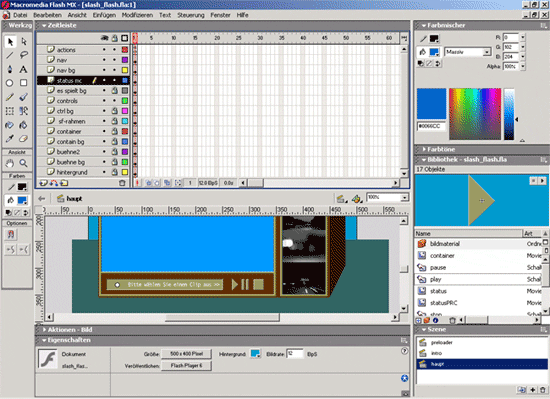Image resolution: width=550 pixels, height=399 pixels.
Task: Toggle visibility dot of actions layer
Action: coord(104,50)
